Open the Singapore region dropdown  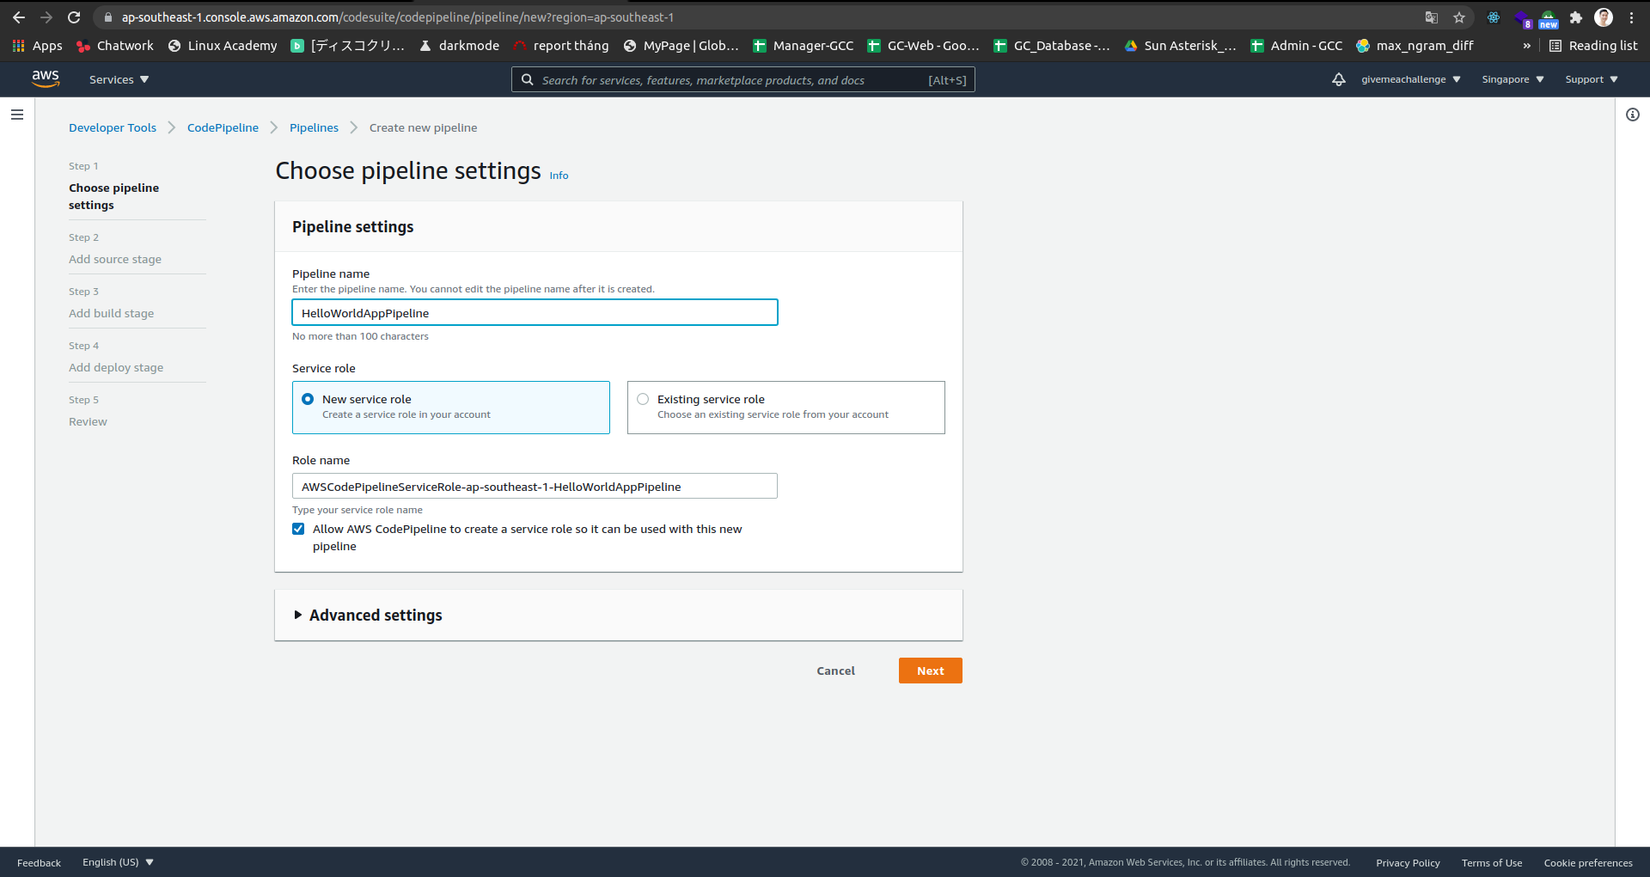pyautogui.click(x=1512, y=79)
